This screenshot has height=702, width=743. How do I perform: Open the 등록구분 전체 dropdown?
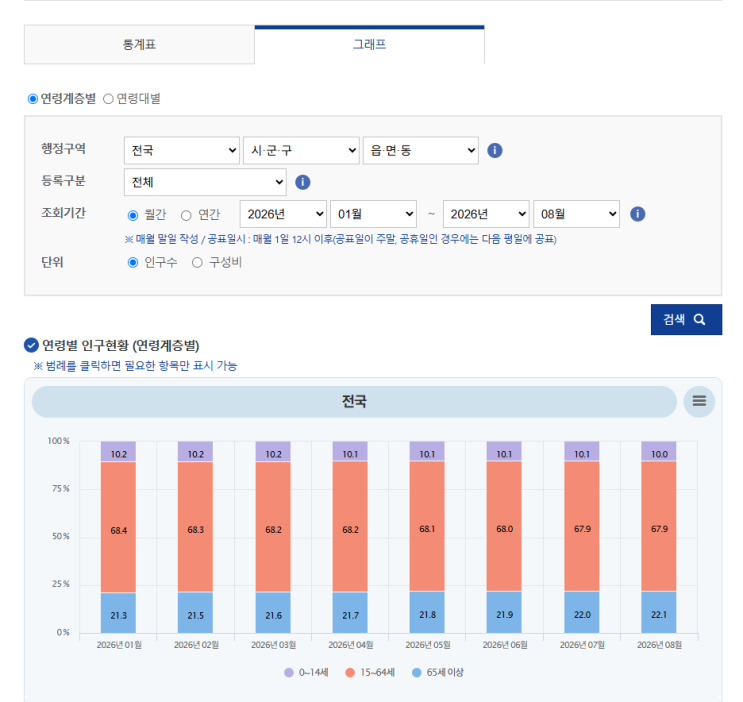205,182
